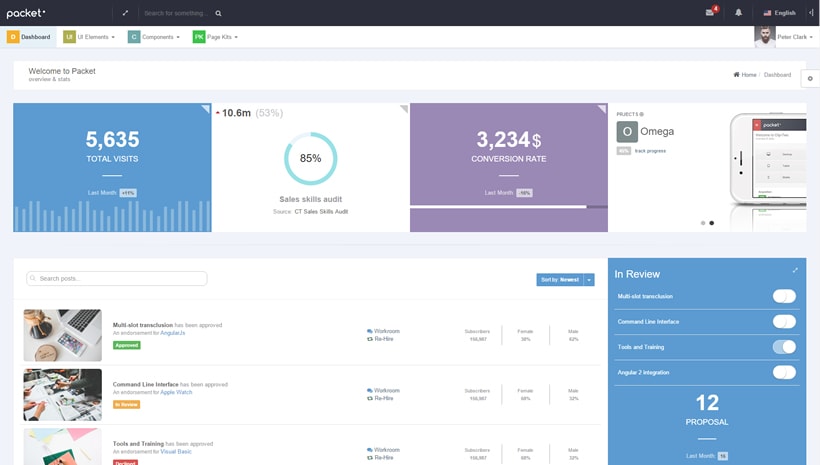The height and width of the screenshot is (465, 820).
Task: Toggle the Multi-slot transclusion switch
Action: click(x=784, y=296)
